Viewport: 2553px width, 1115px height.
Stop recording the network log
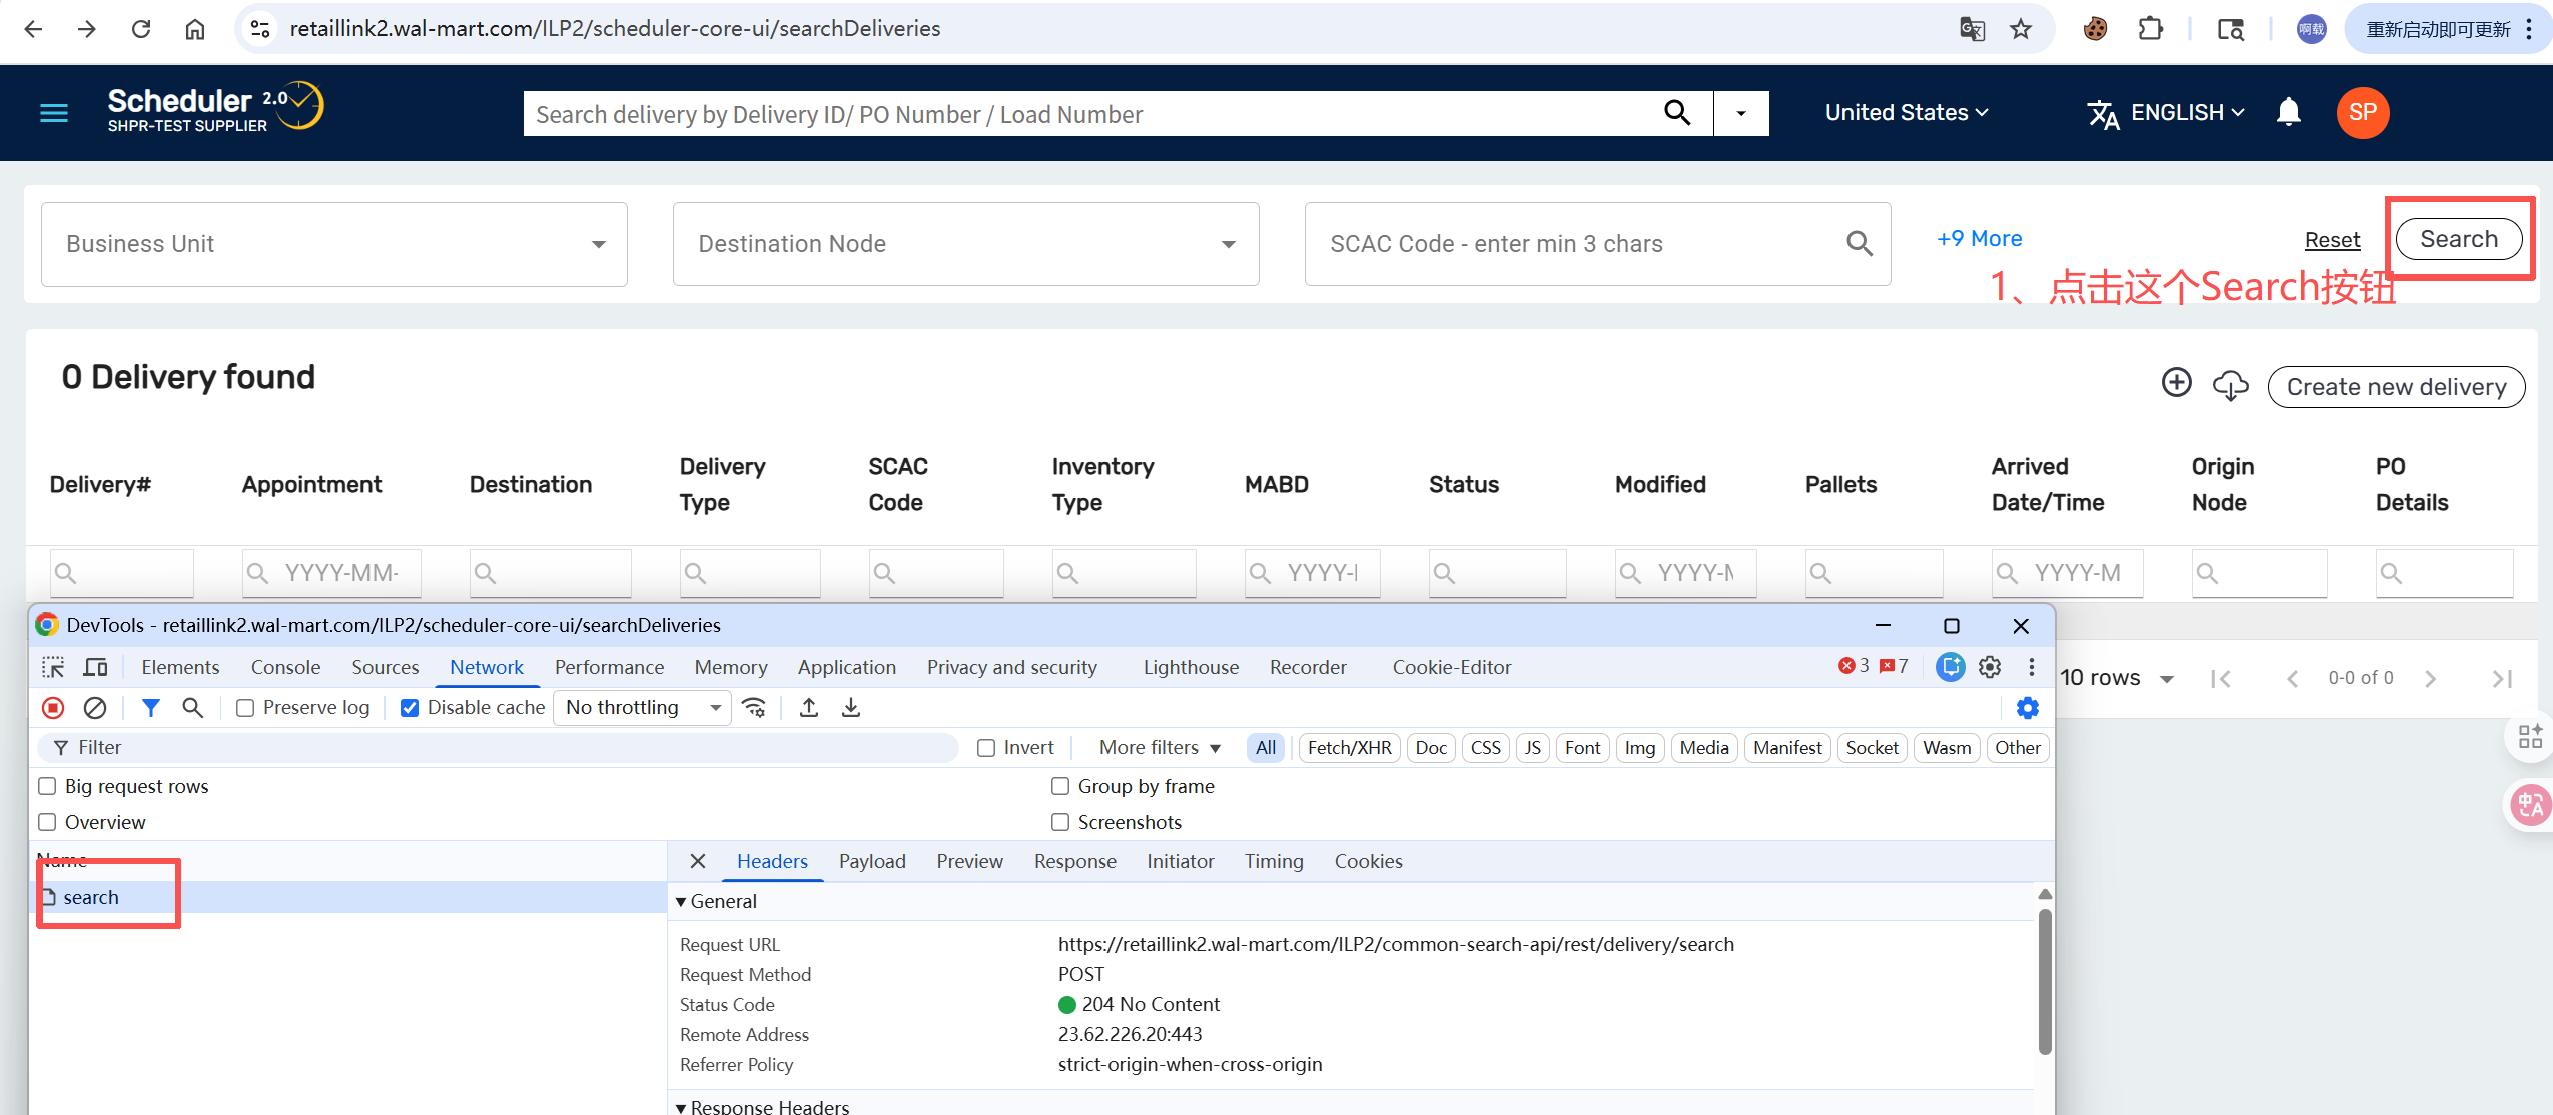click(x=53, y=708)
